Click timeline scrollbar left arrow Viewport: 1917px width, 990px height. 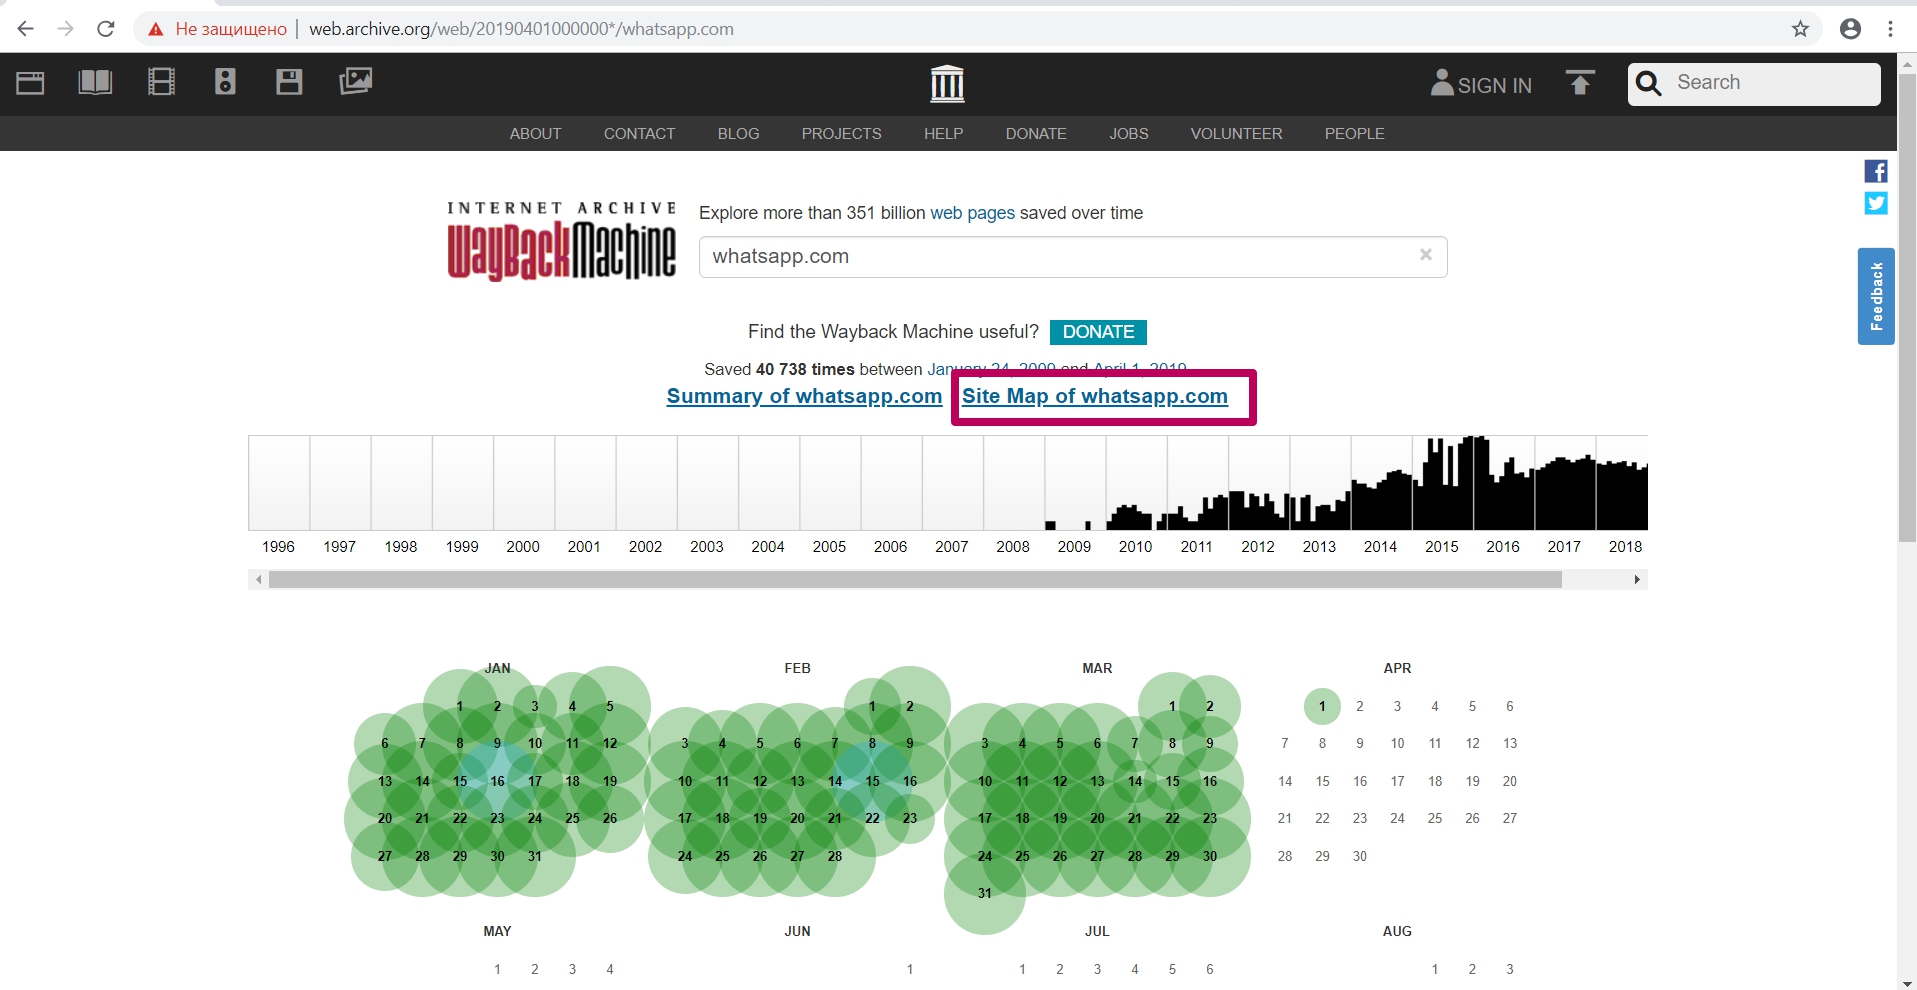[259, 580]
